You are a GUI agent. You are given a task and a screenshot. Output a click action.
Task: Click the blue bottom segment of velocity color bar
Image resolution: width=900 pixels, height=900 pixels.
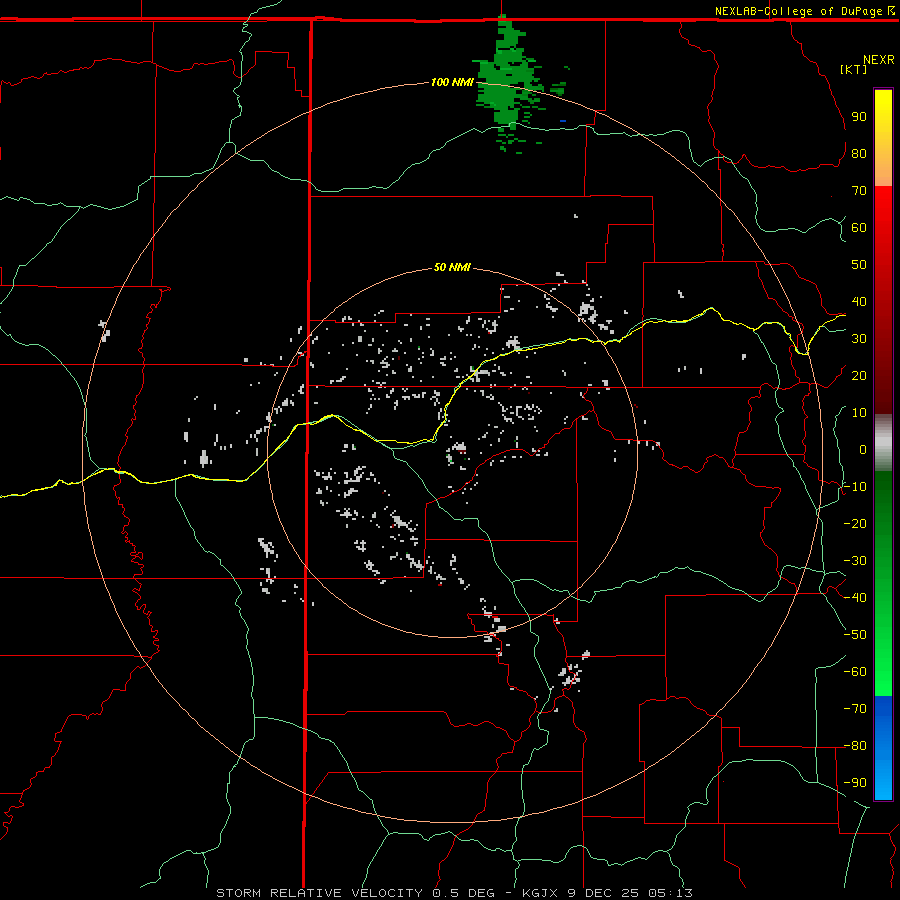pyautogui.click(x=883, y=748)
